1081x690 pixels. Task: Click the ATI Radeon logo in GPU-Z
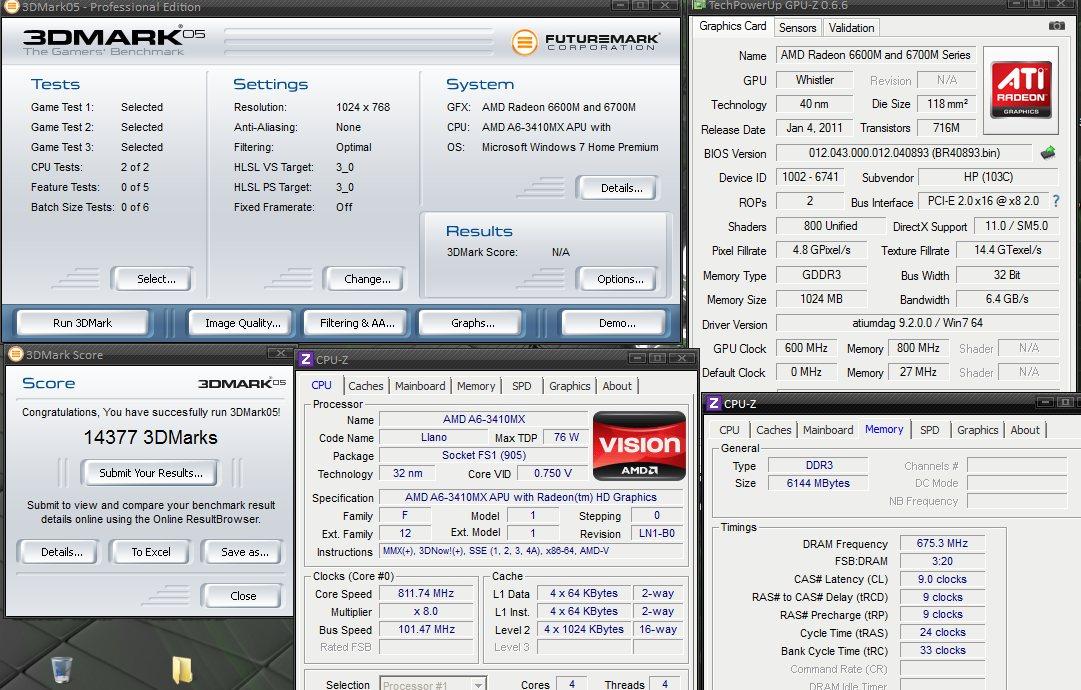[1020, 90]
